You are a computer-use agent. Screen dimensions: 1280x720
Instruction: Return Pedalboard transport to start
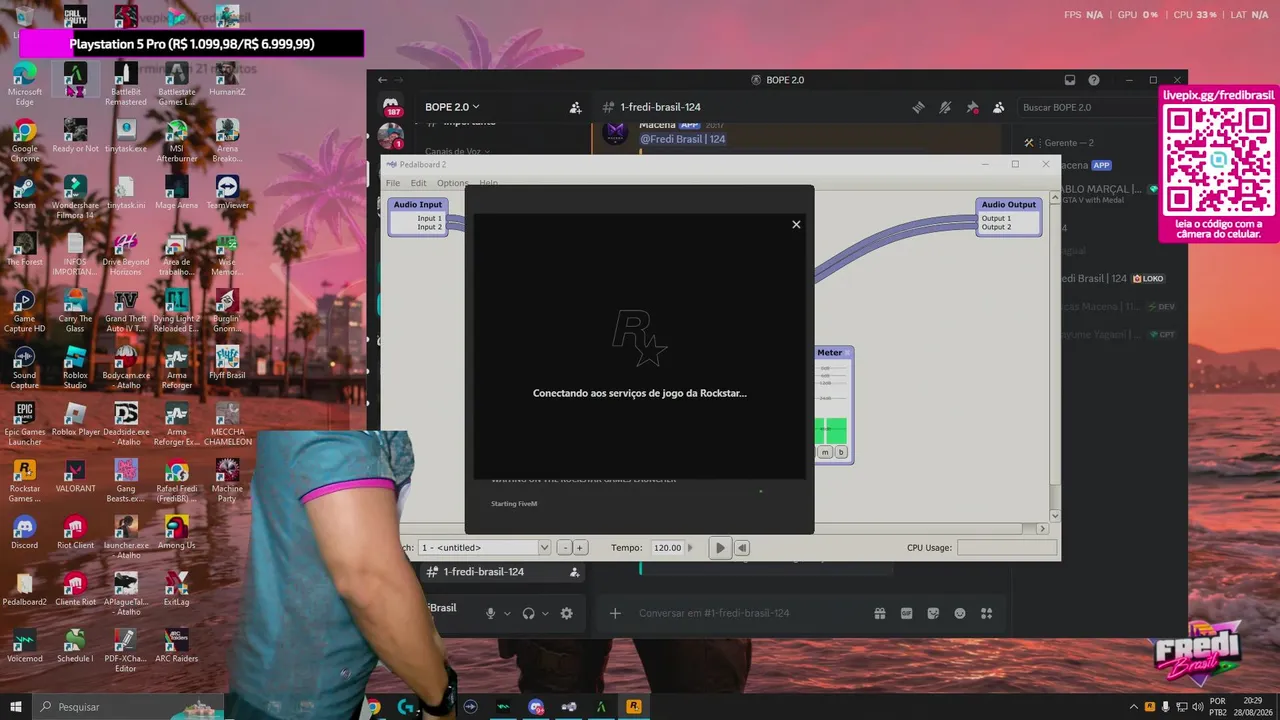(x=742, y=548)
